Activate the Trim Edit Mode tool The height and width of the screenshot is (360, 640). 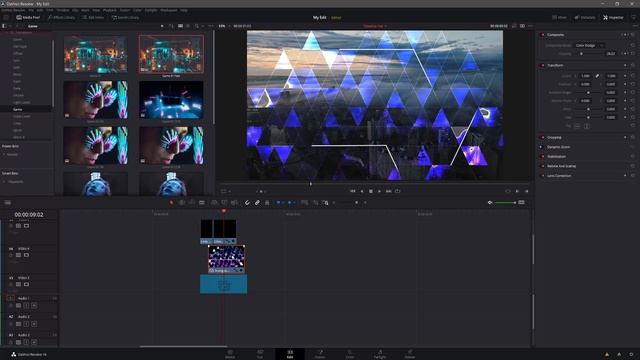[182, 202]
